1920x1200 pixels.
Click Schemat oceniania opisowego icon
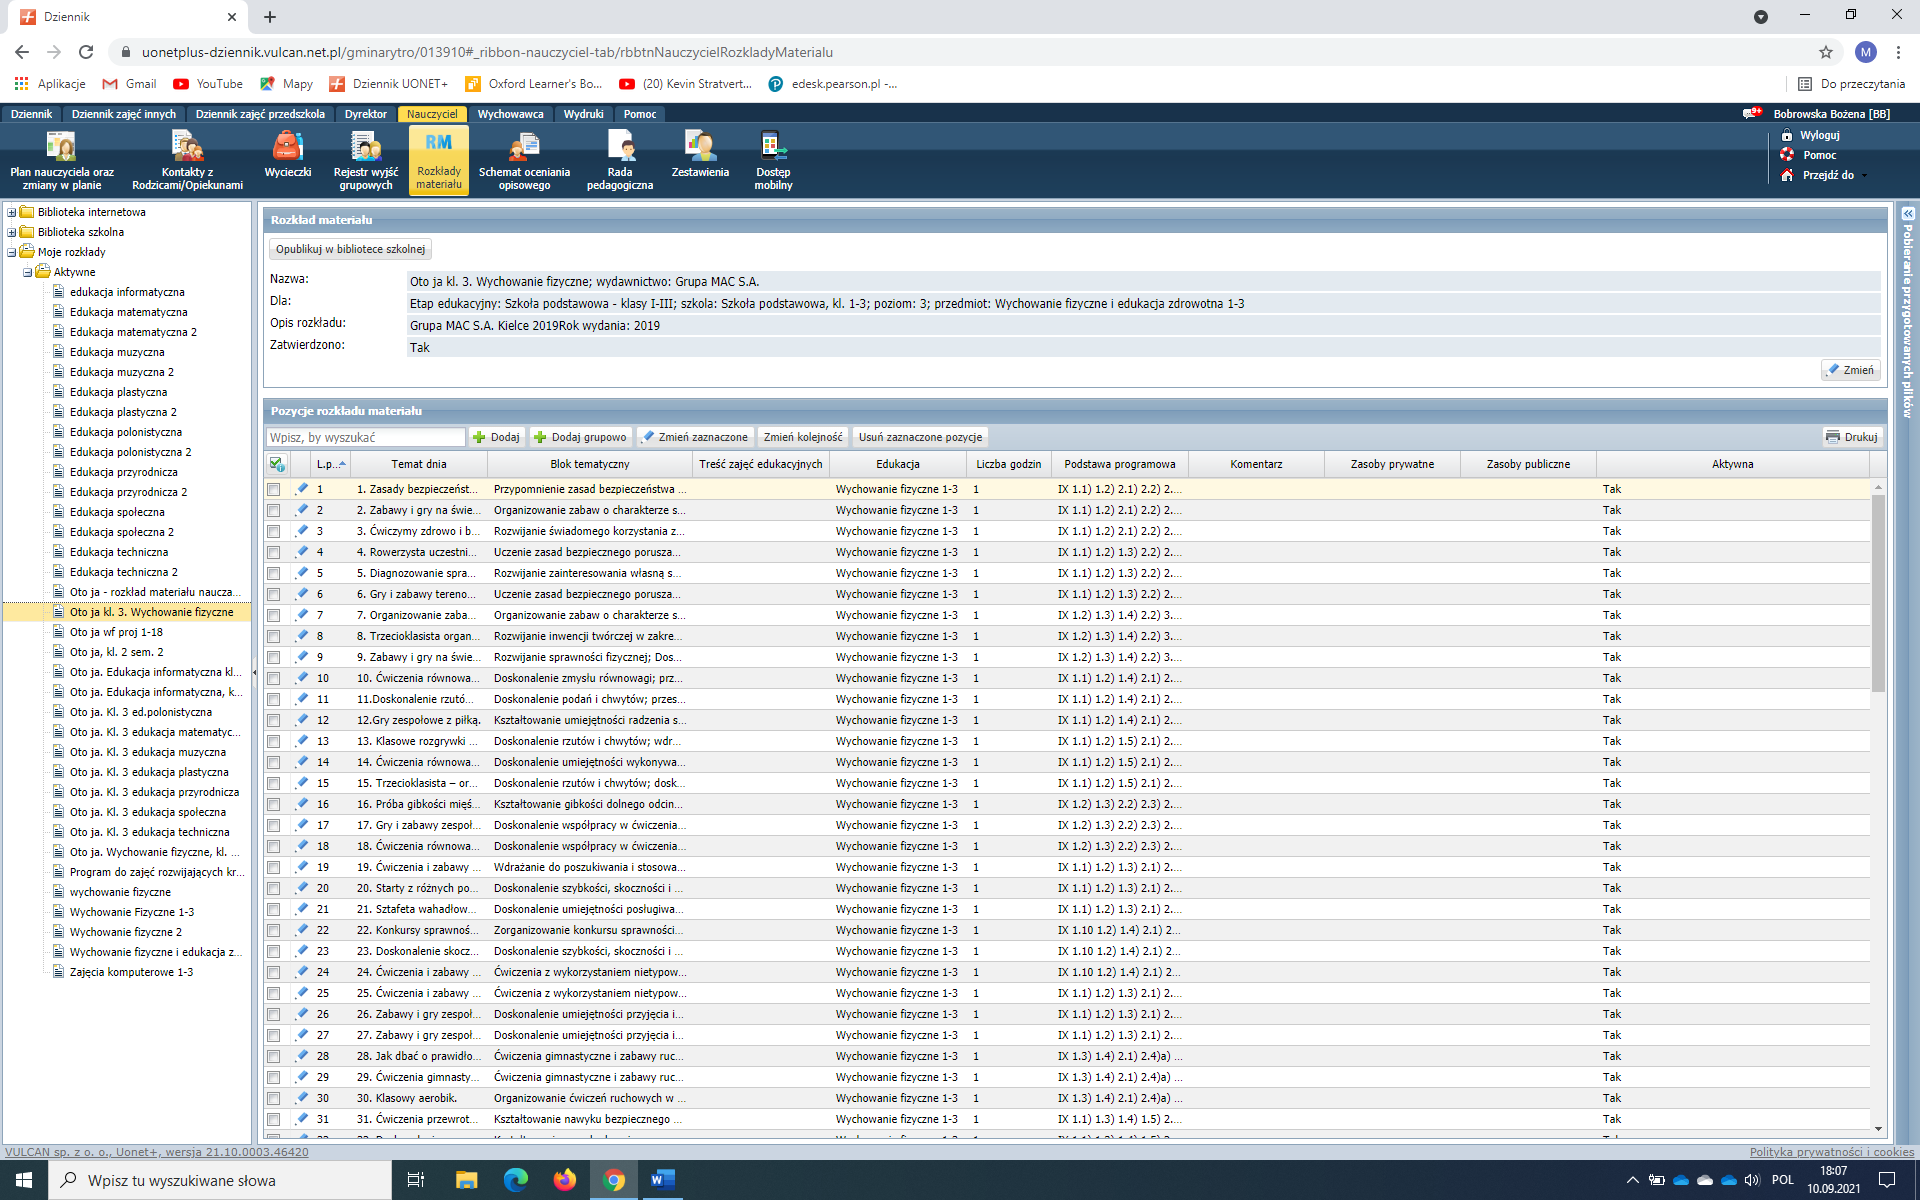pos(524,158)
